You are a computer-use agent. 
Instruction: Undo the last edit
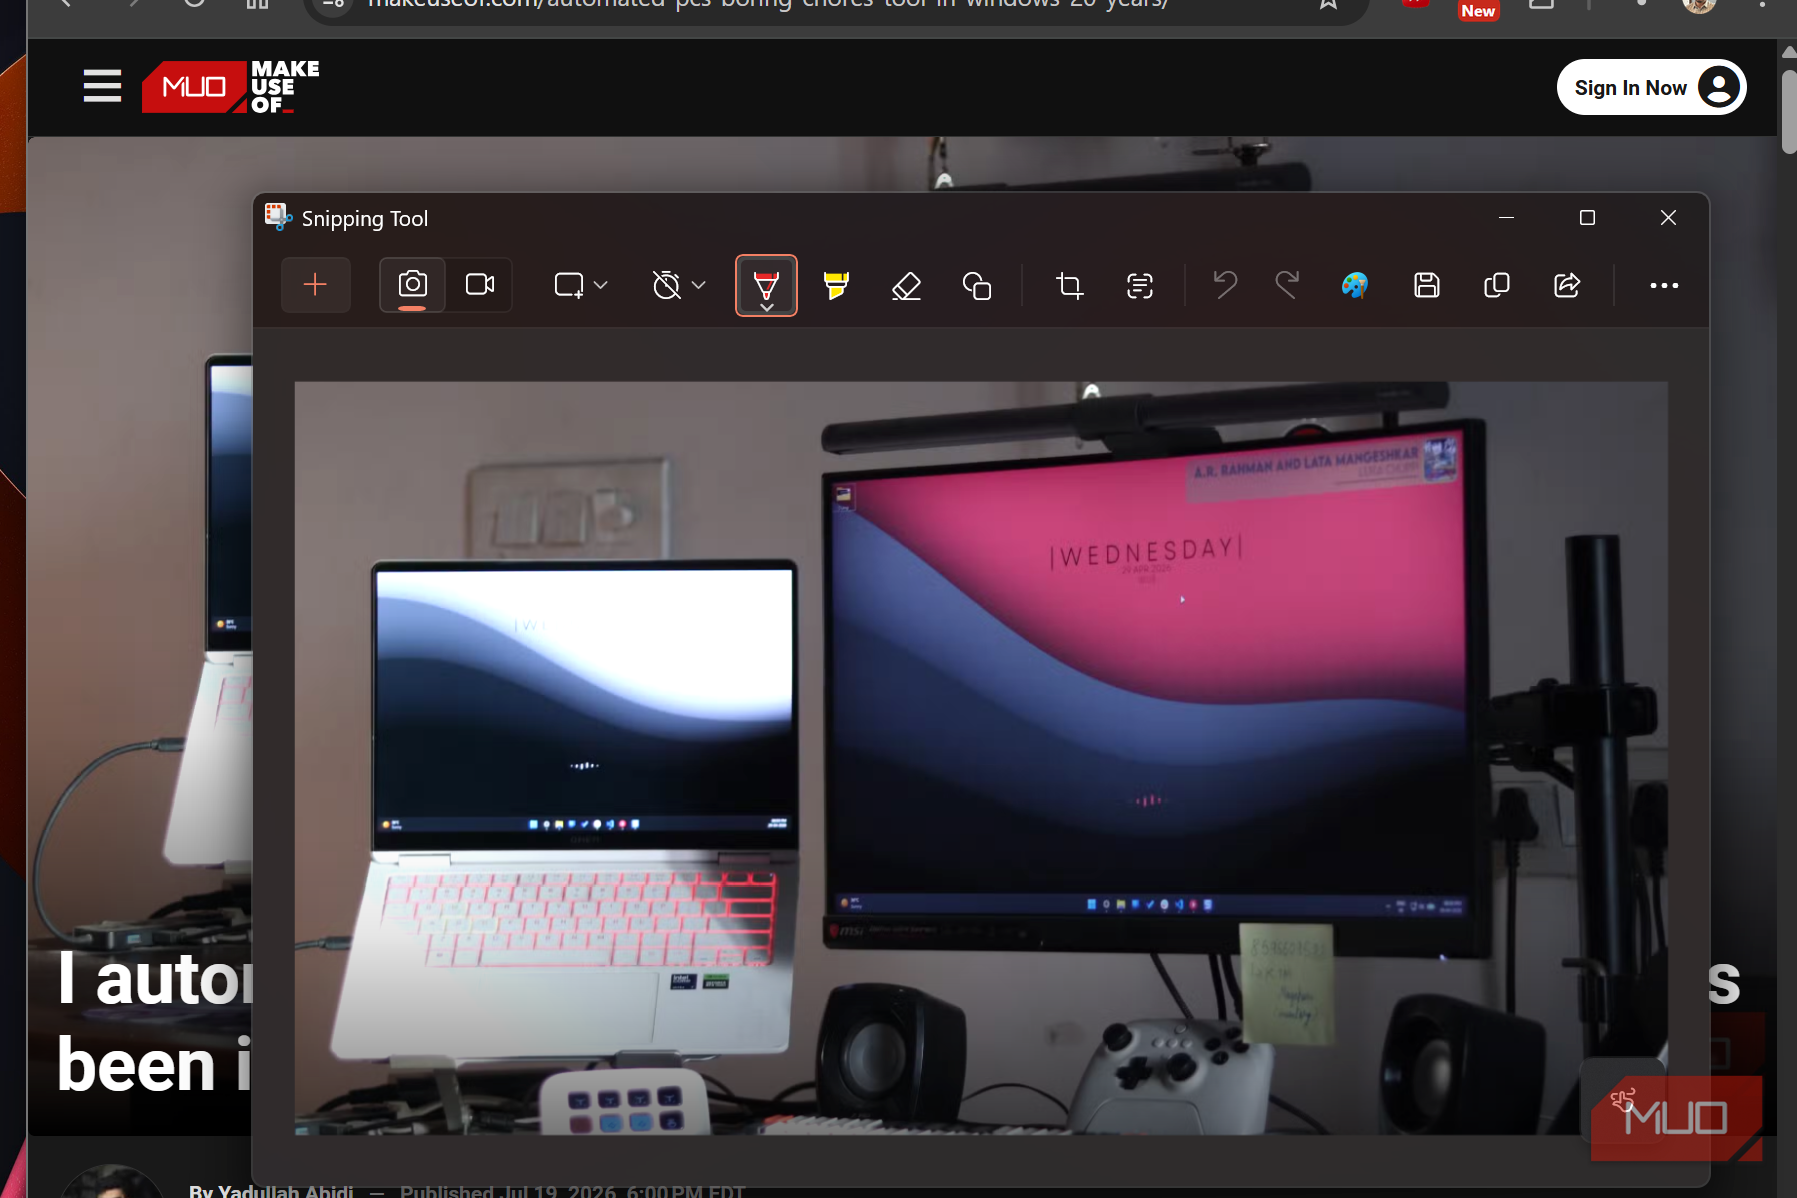pyautogui.click(x=1225, y=285)
